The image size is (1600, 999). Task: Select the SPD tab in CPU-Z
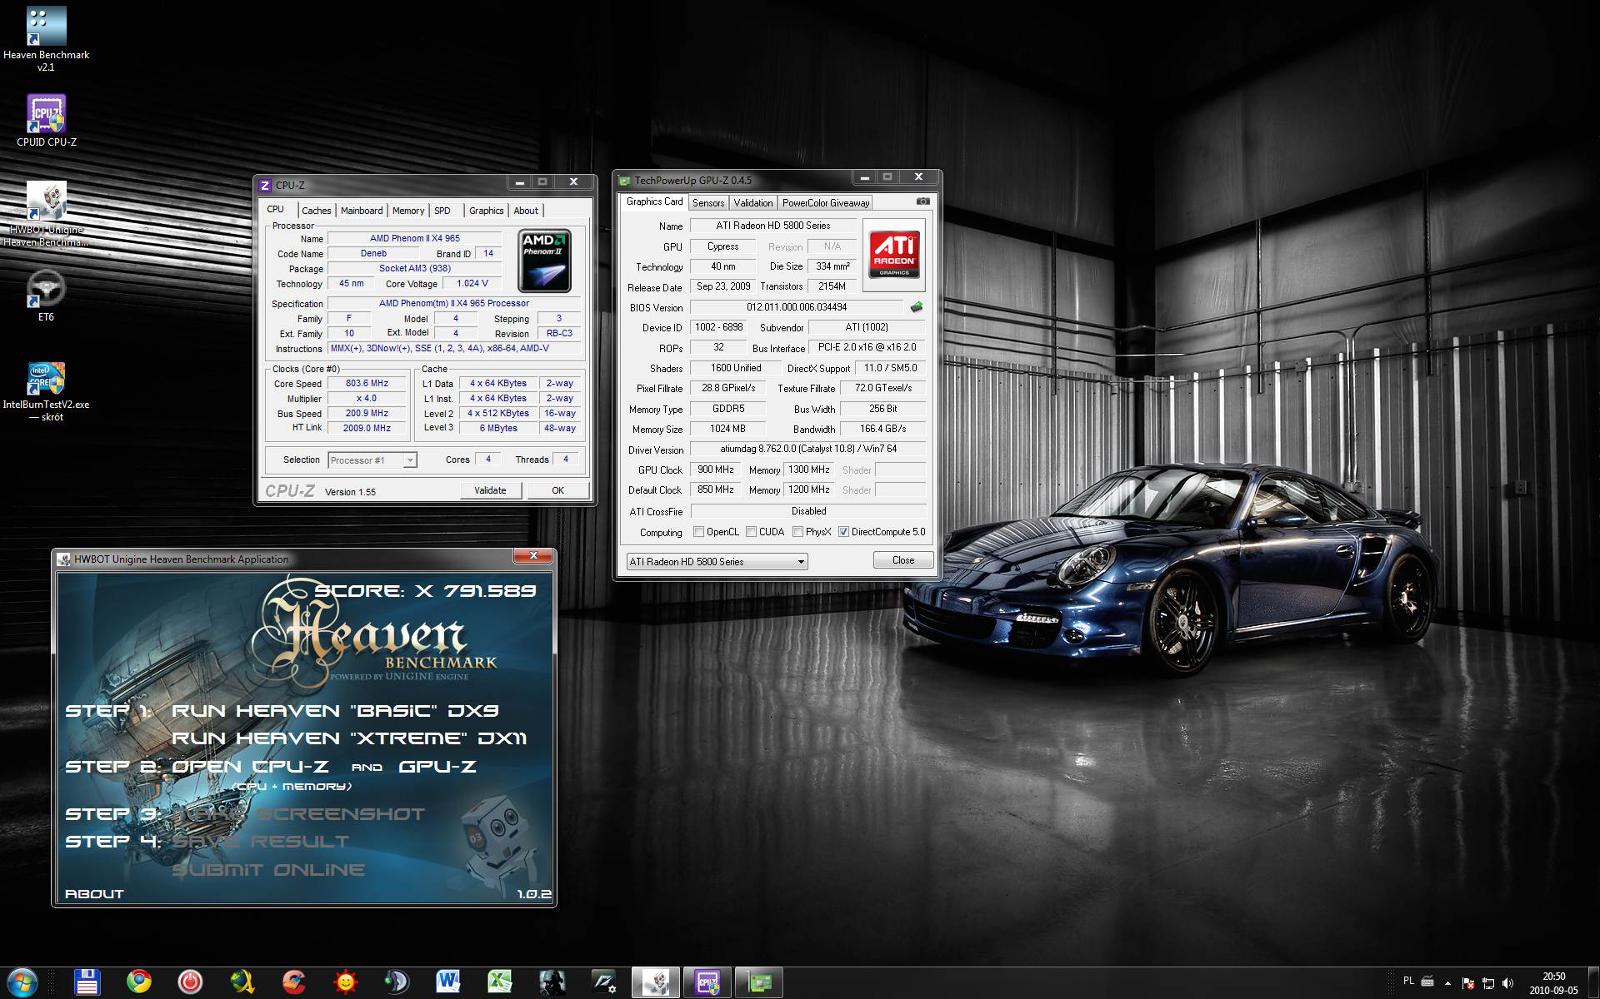point(442,211)
